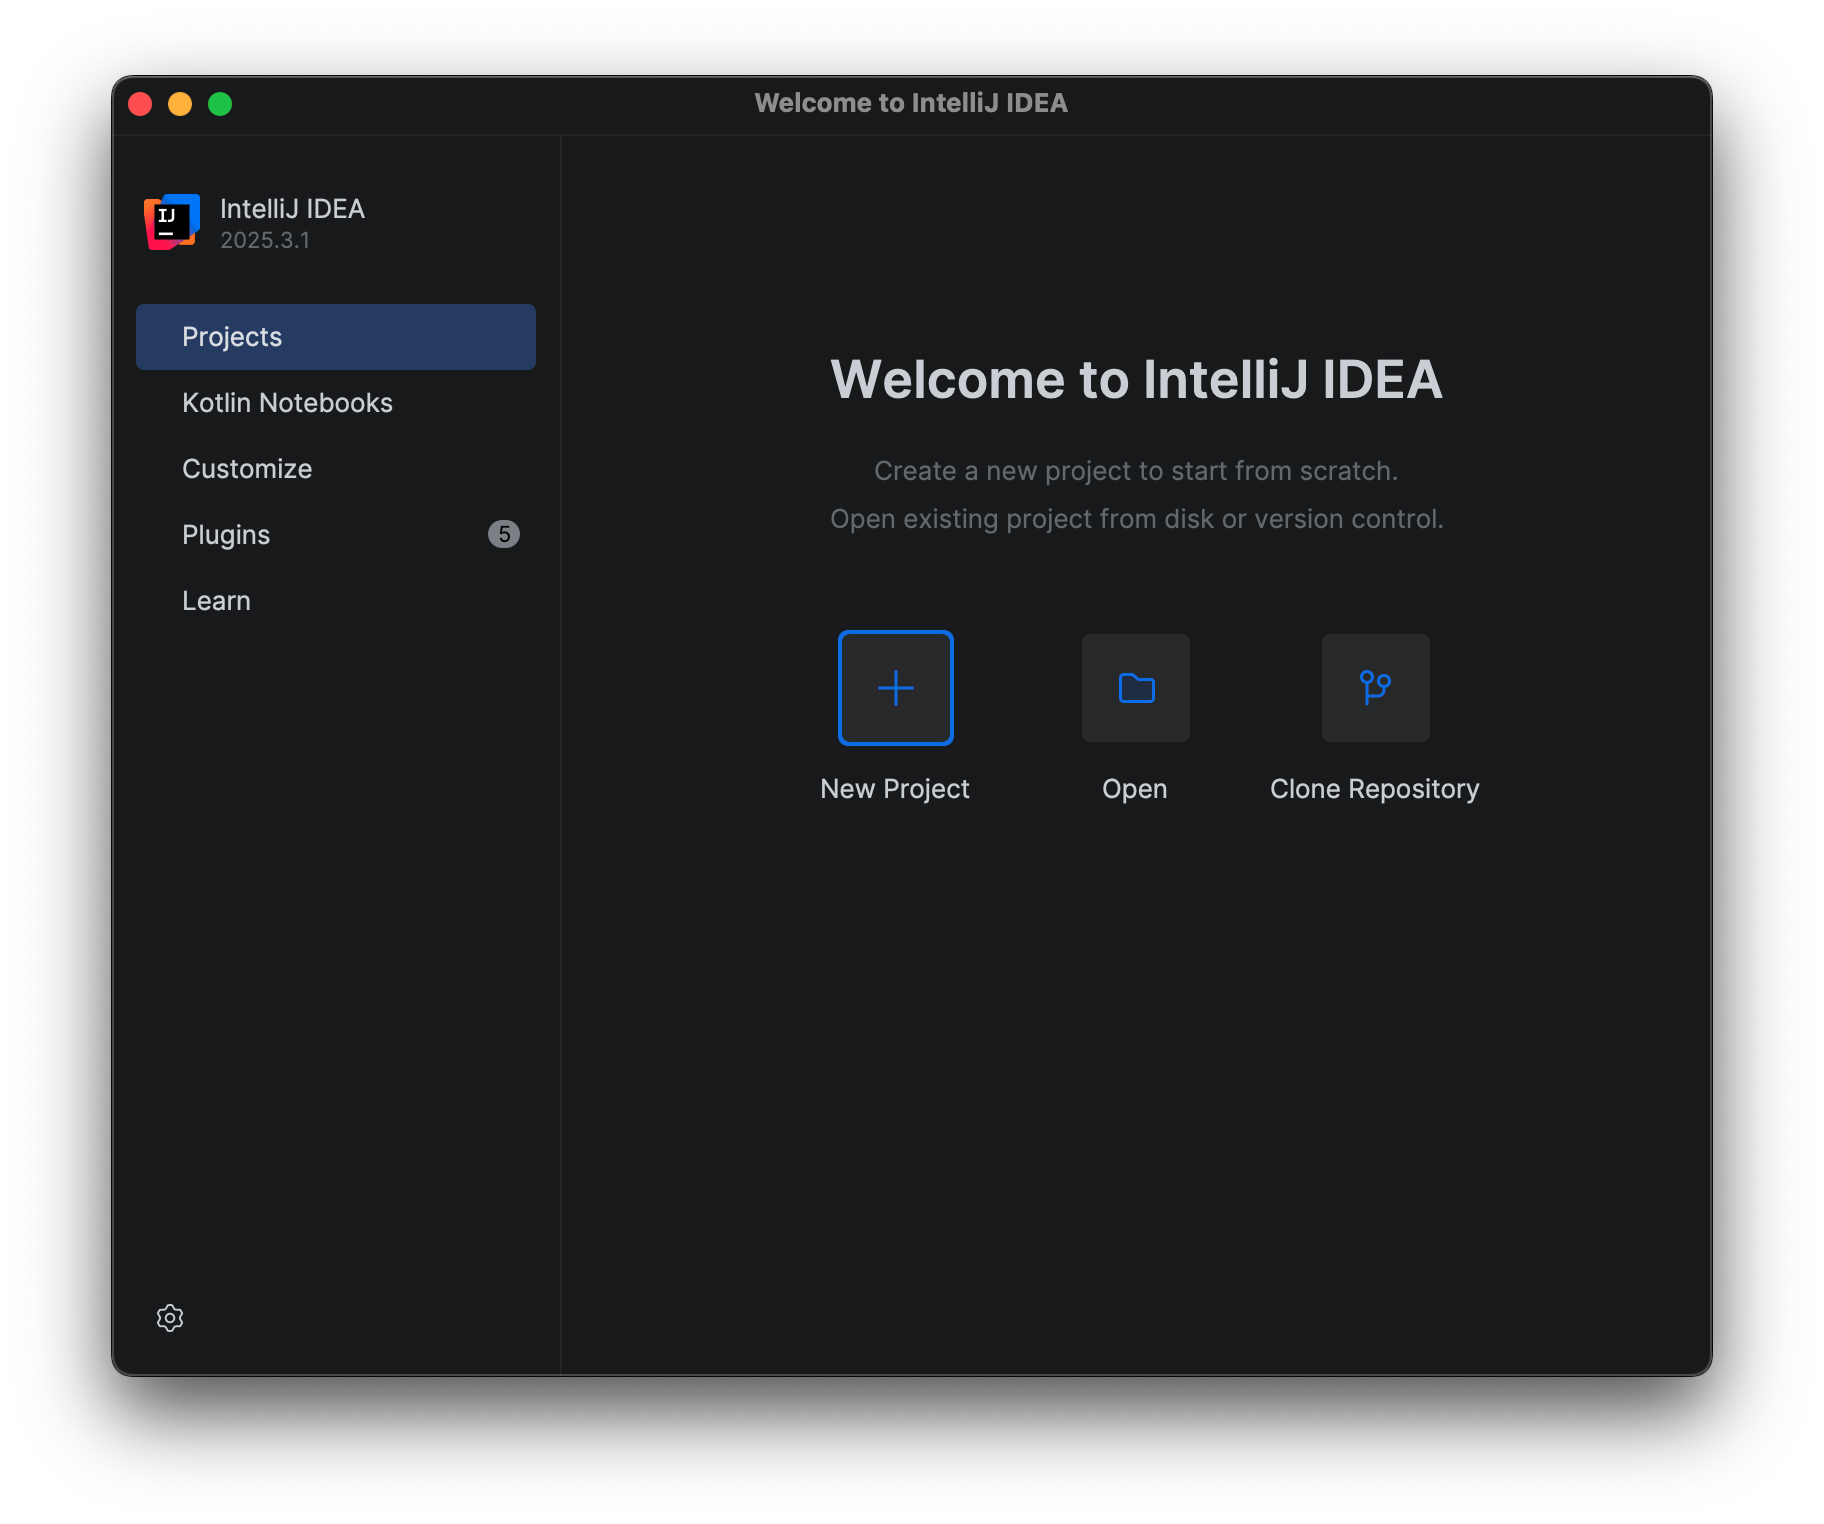Click the 2025.3.1 version number
Viewport: 1824px width, 1524px height.
(265, 241)
